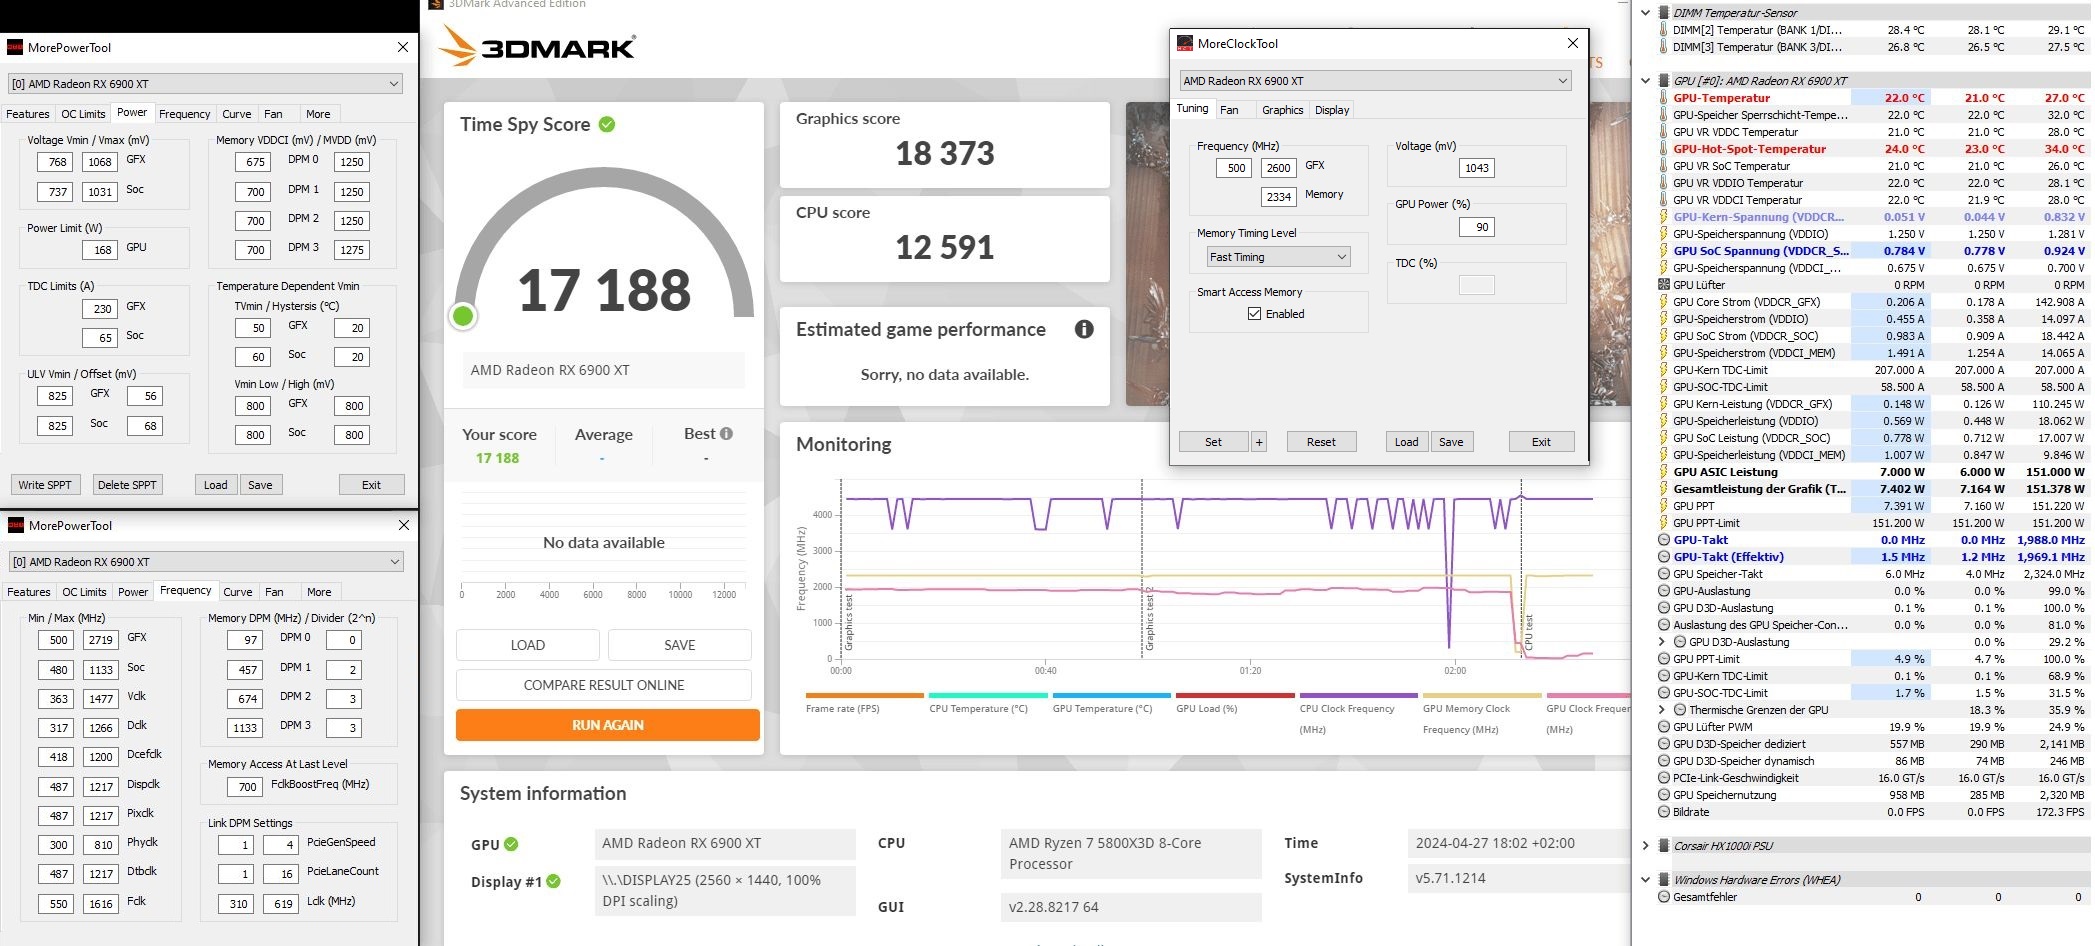Click the lightning icon beside GPU ASIC Leistung
This screenshot has width=2095, height=946.
[1664, 472]
